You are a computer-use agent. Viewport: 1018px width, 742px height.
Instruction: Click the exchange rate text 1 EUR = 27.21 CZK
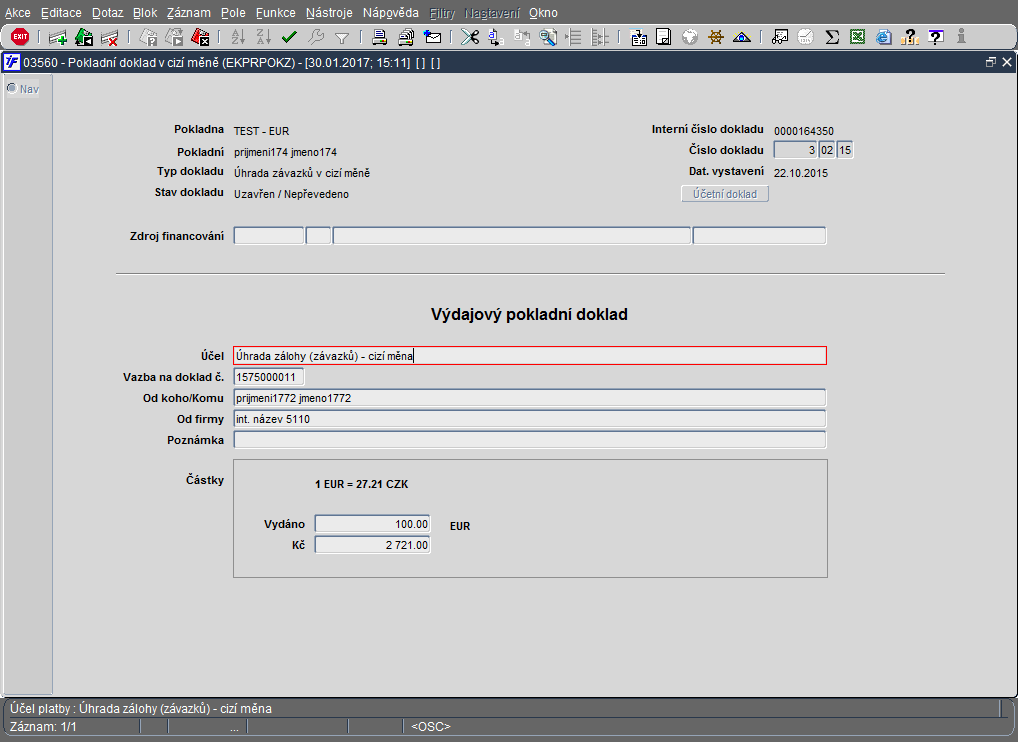[362, 484]
